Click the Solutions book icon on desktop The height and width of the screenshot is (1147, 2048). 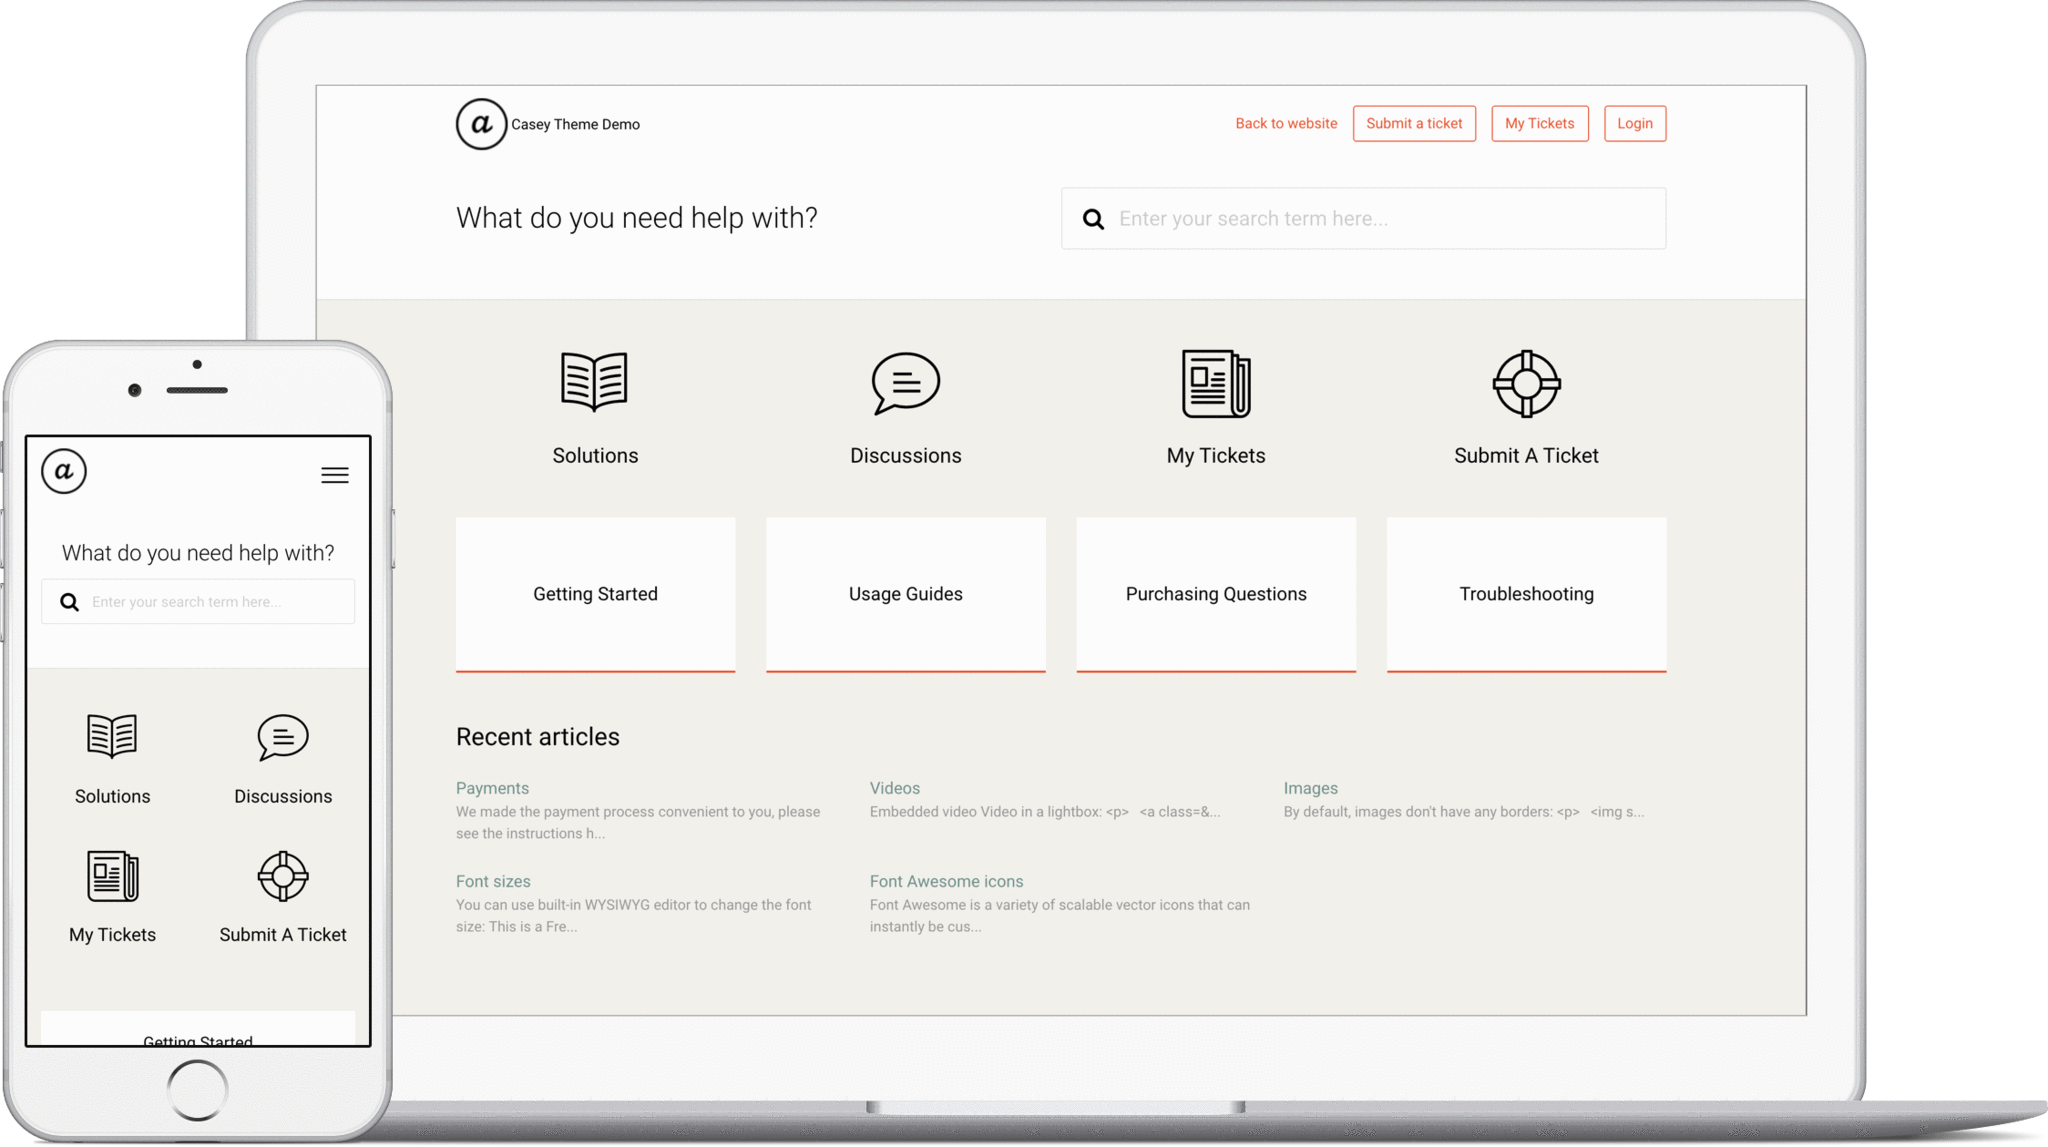tap(594, 381)
